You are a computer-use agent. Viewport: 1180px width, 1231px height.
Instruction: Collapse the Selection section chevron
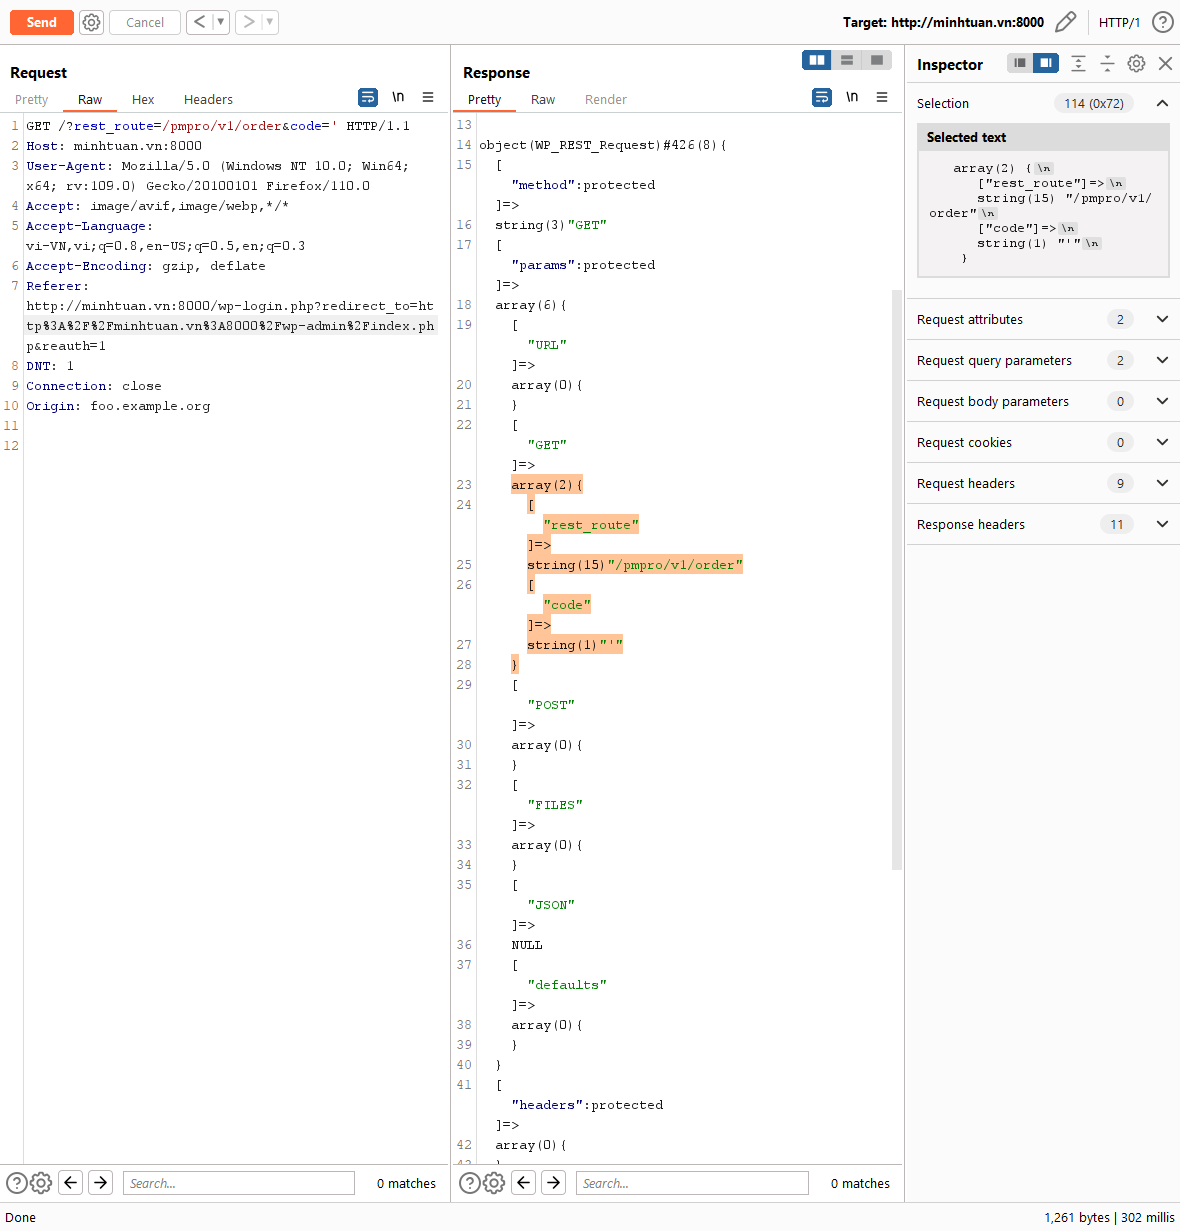[x=1162, y=103]
